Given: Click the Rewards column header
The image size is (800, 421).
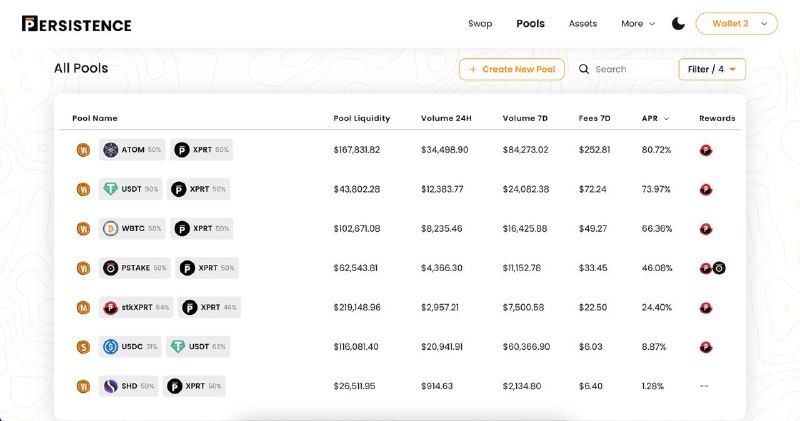Looking at the screenshot, I should (717, 118).
